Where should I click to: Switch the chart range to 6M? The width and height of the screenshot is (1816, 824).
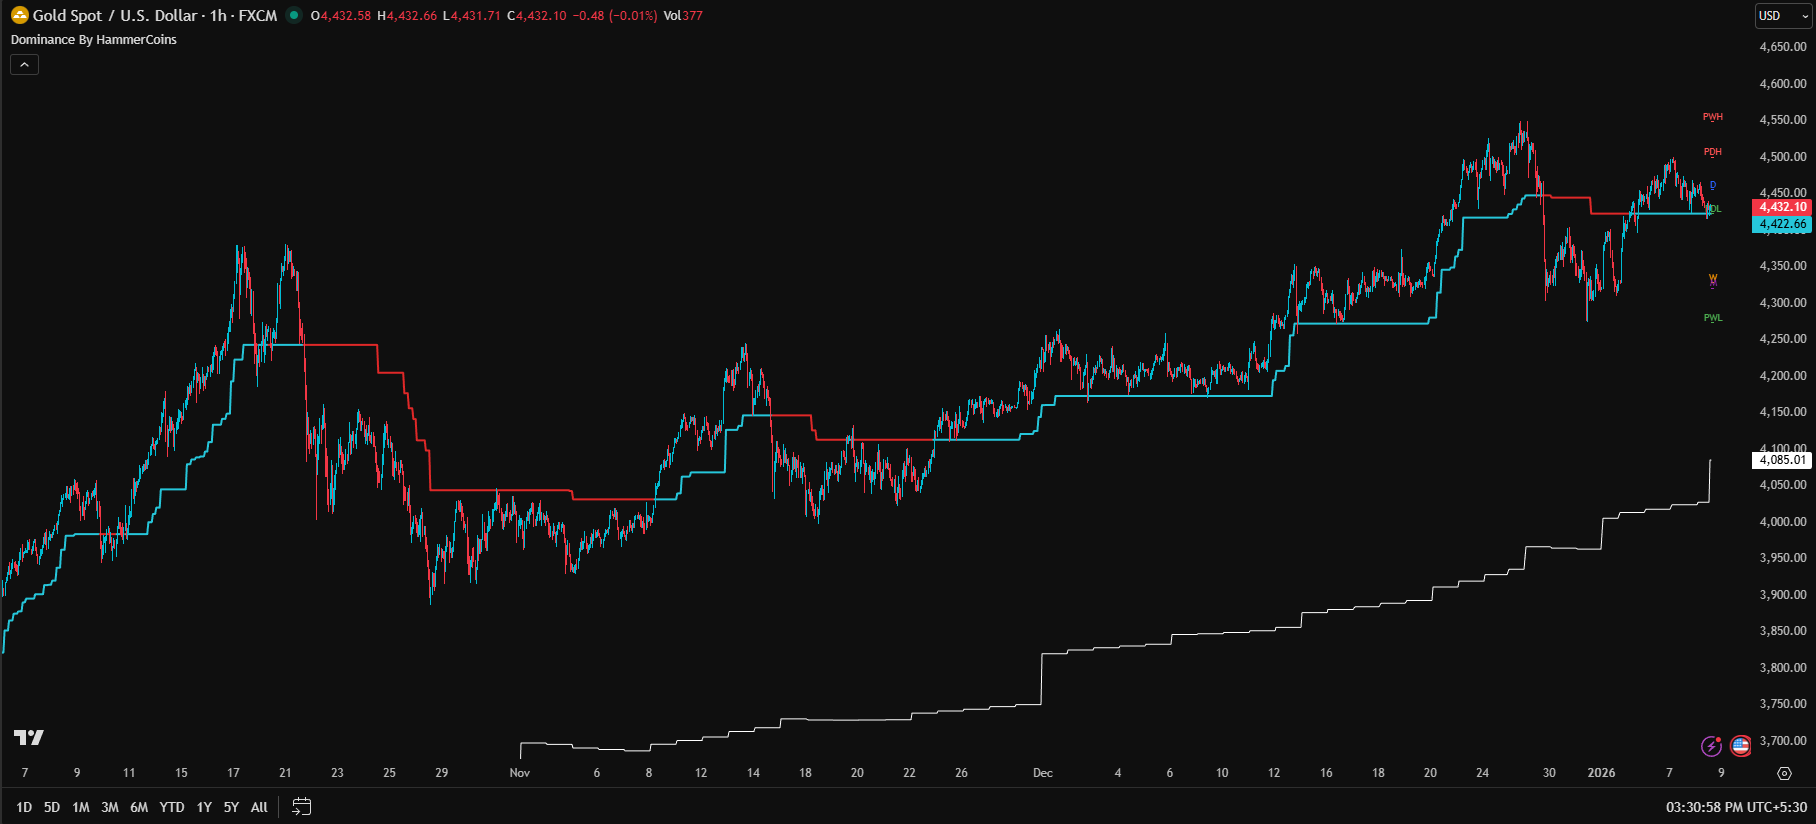click(139, 807)
